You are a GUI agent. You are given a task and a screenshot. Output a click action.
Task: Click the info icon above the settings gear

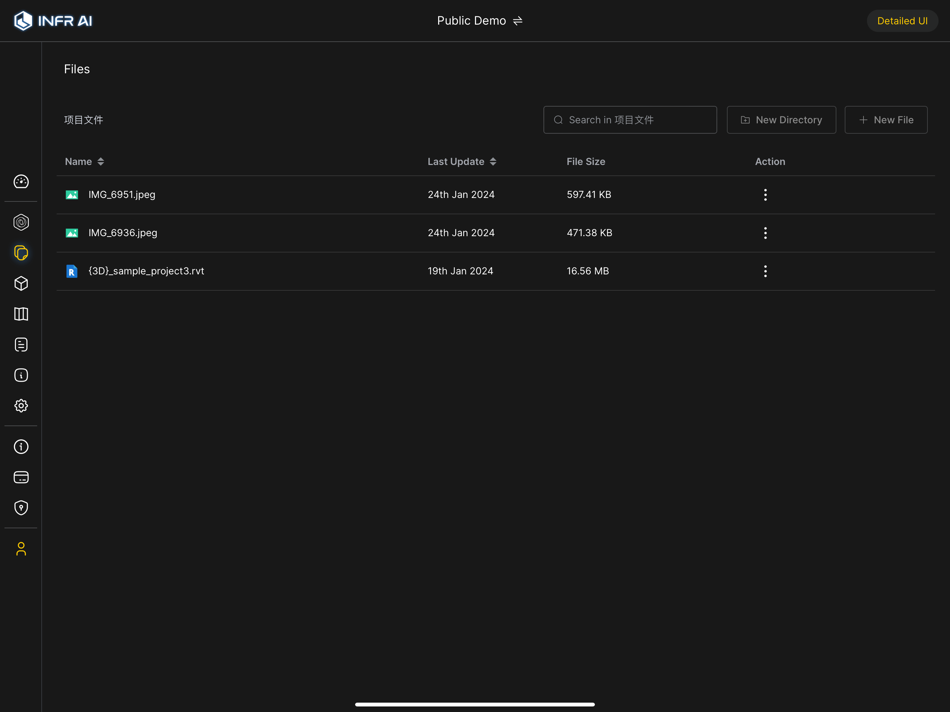tap(20, 375)
